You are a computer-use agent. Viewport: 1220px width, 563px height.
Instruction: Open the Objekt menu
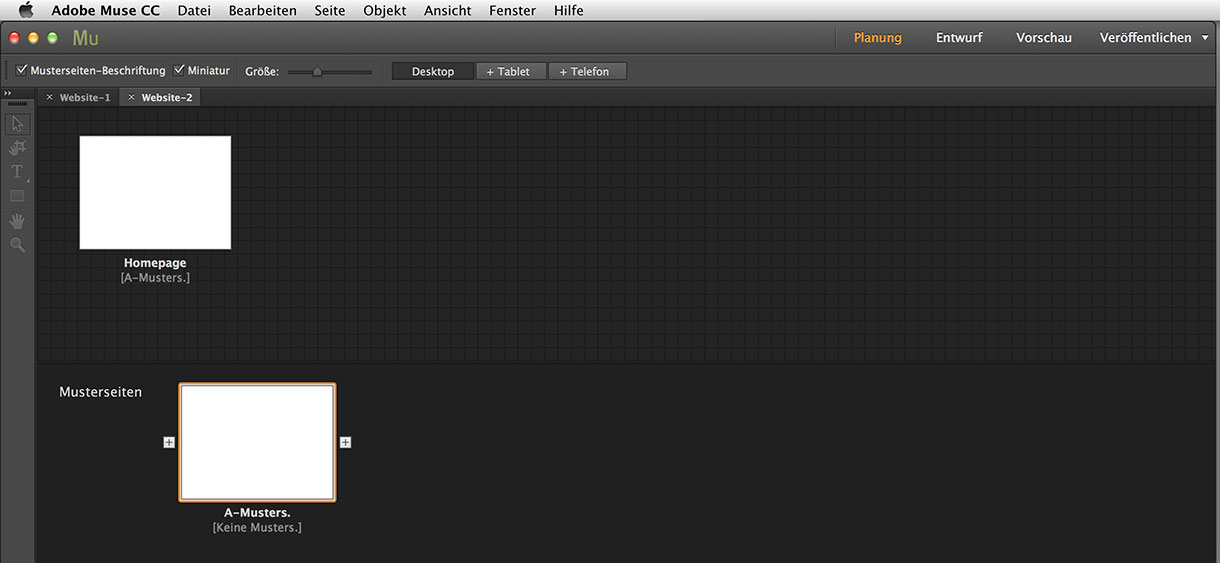385,10
